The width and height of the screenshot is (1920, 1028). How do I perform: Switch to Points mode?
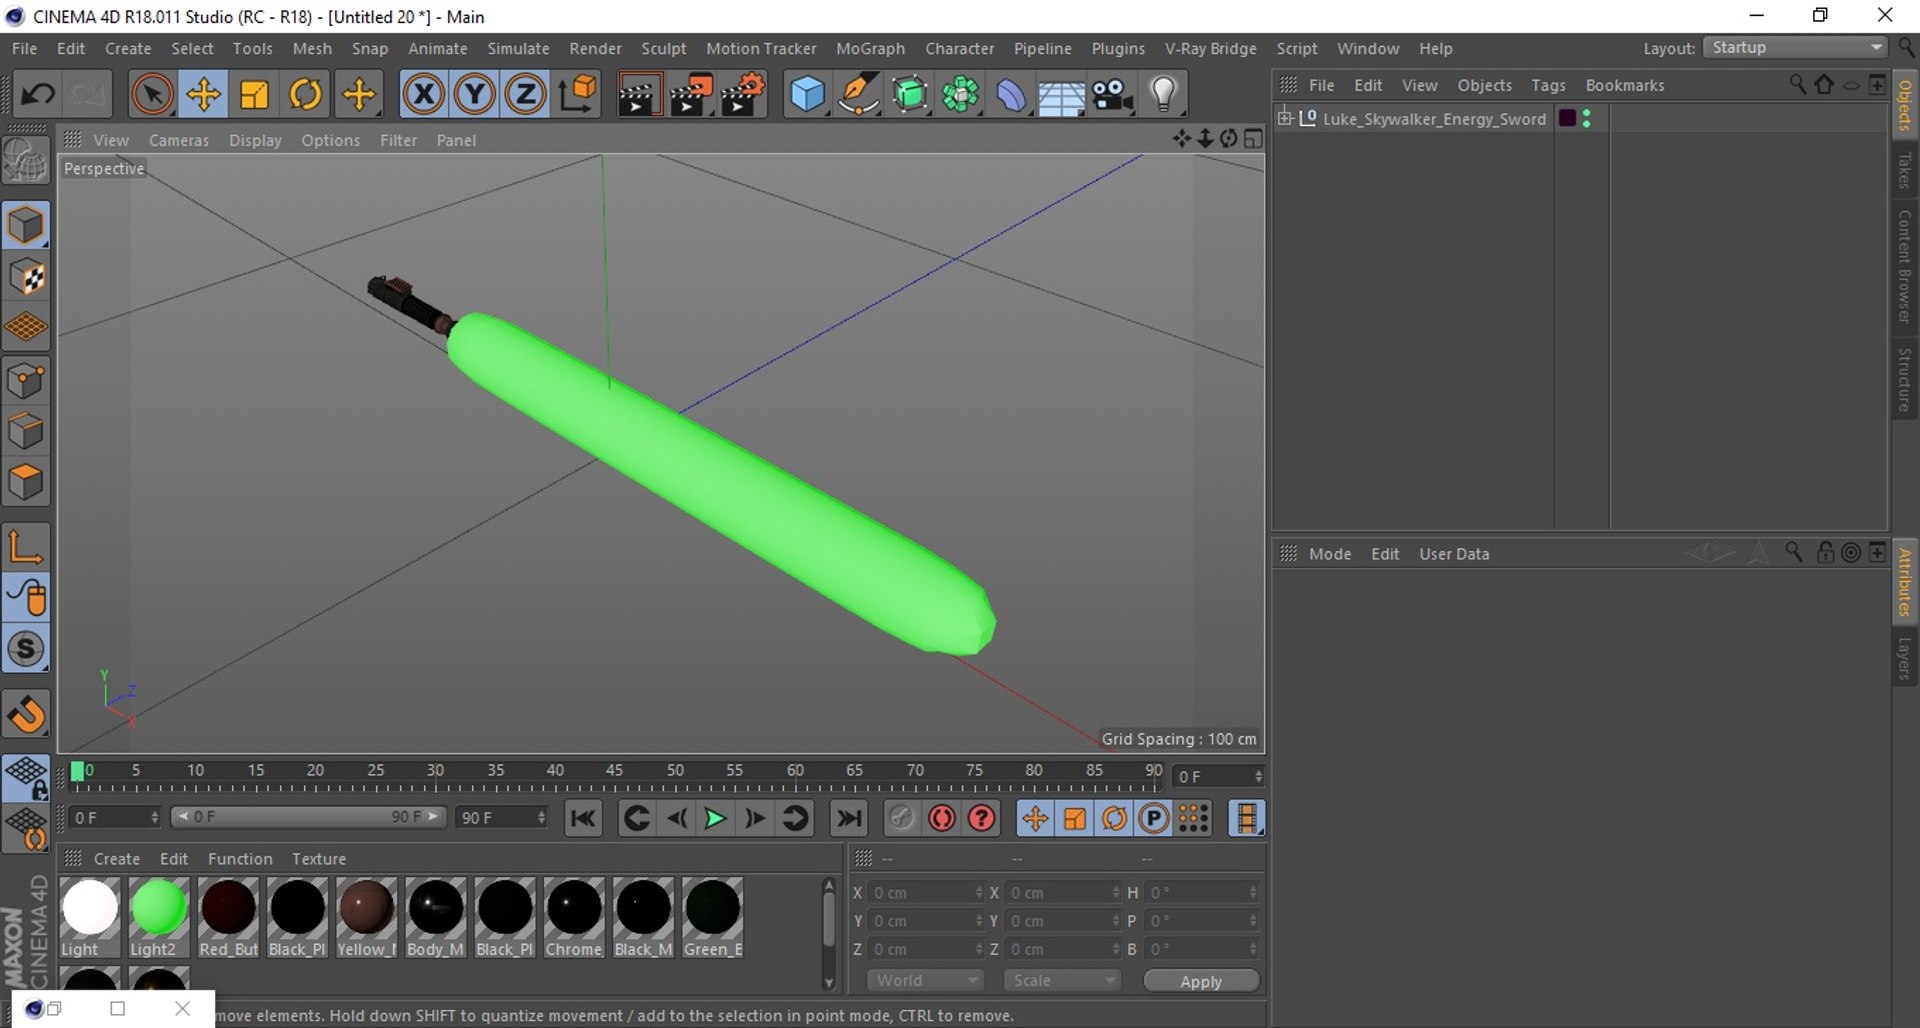[x=26, y=381]
